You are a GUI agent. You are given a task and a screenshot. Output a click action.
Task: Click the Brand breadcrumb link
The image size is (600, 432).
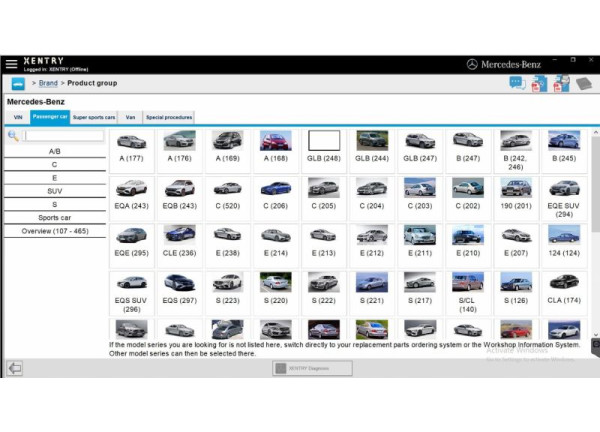click(x=48, y=83)
